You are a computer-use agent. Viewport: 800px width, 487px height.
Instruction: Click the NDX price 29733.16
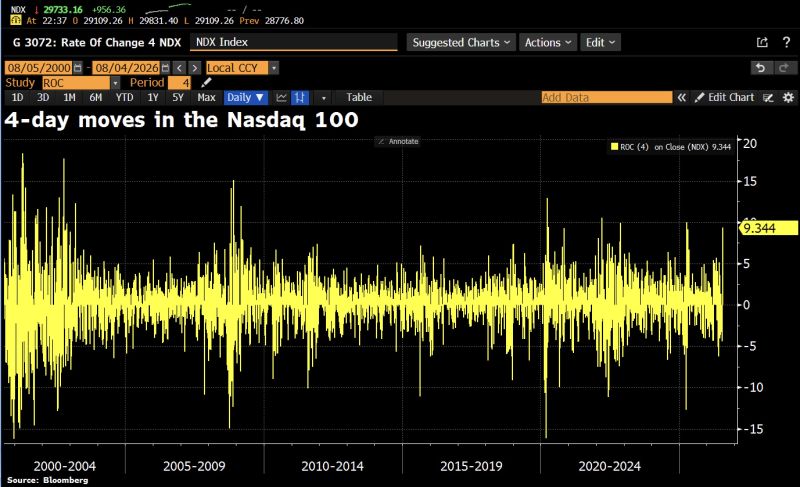[x=63, y=10]
